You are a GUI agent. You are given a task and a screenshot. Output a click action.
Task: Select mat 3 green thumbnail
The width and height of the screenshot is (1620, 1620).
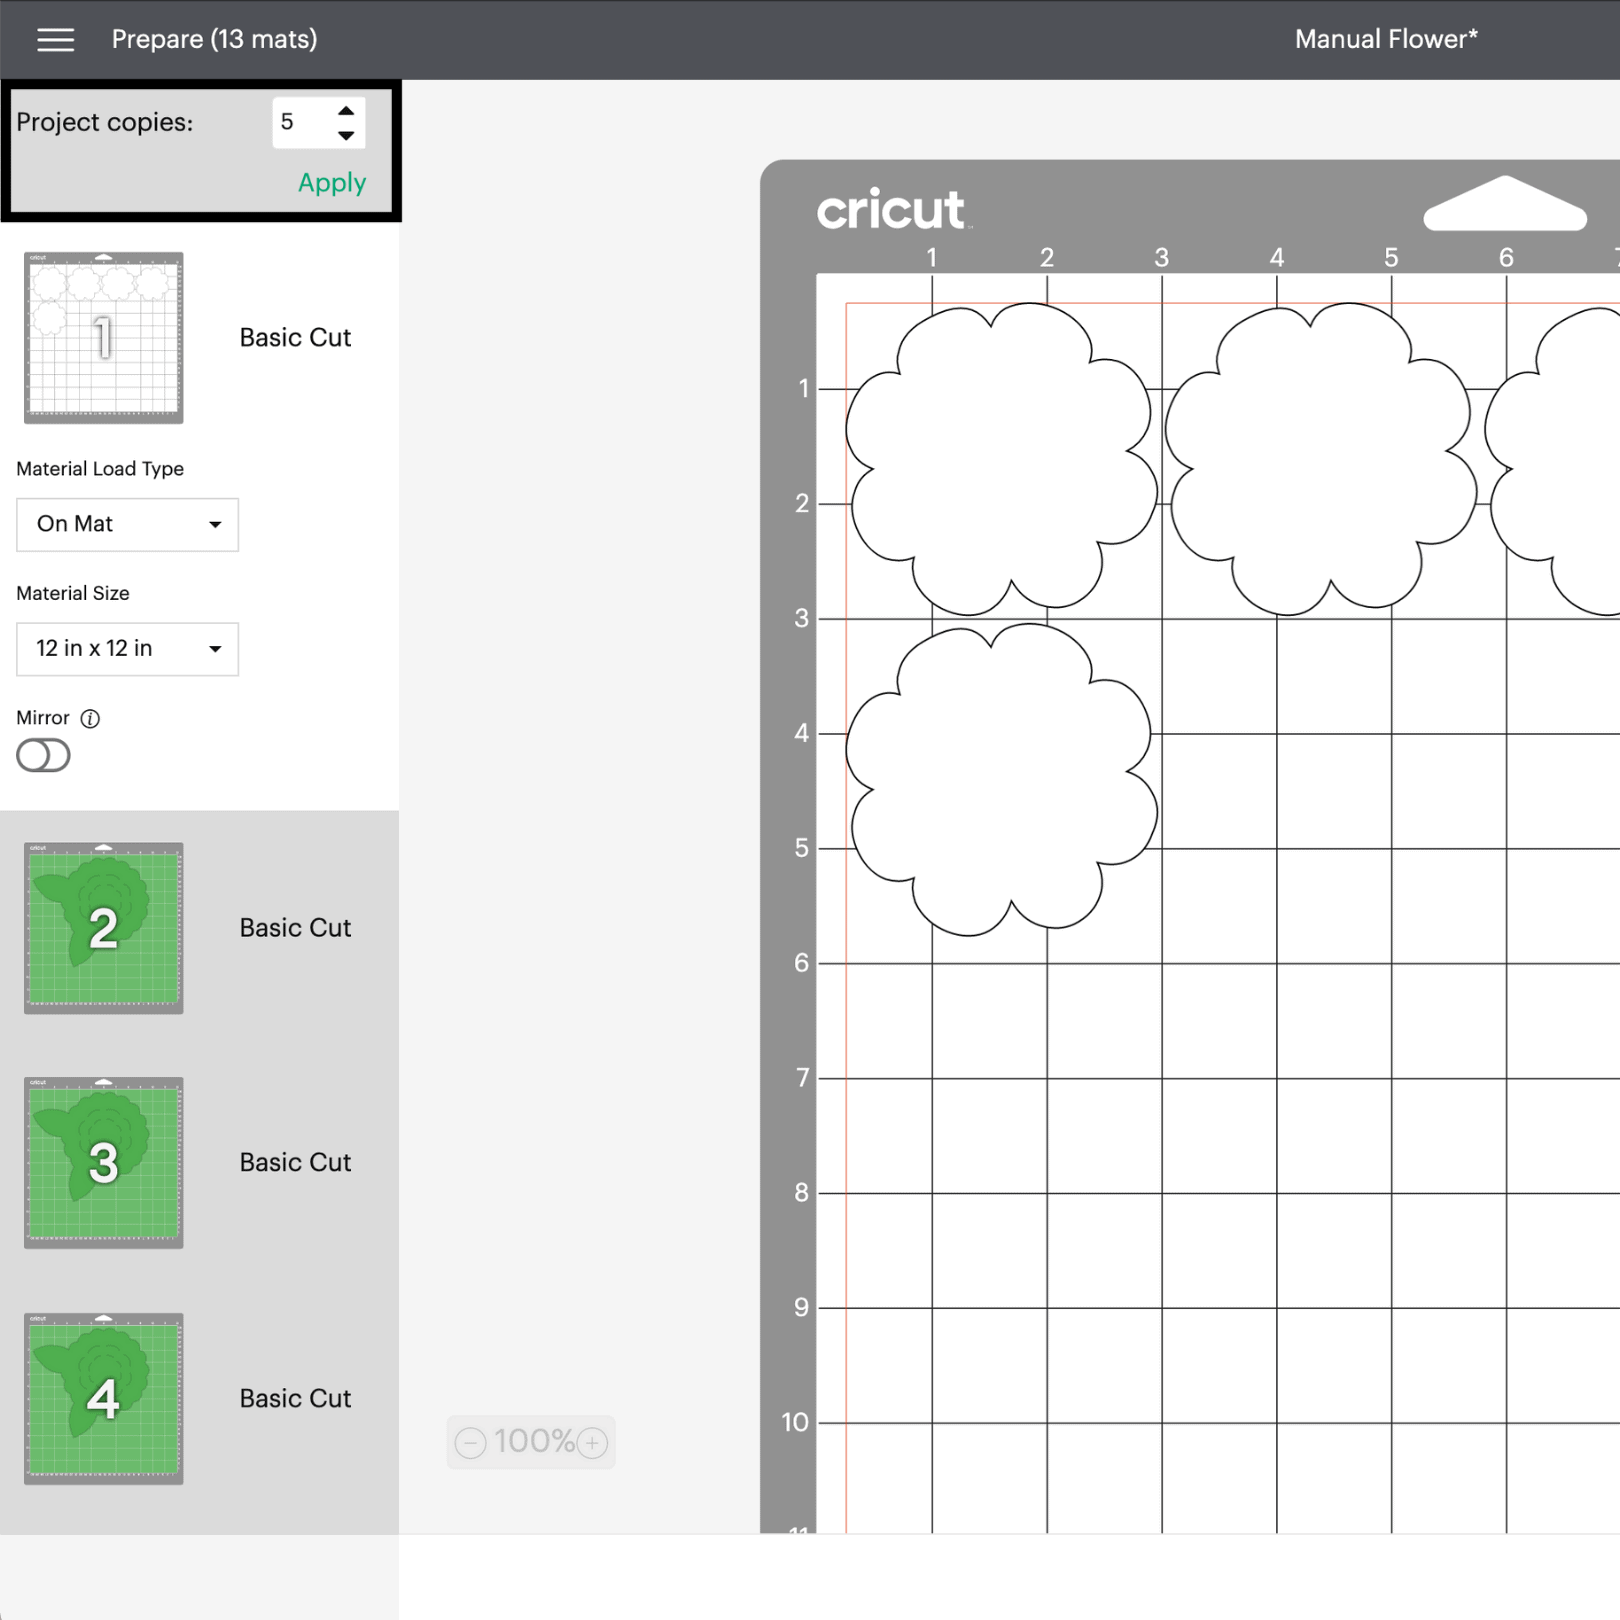pyautogui.click(x=103, y=1162)
